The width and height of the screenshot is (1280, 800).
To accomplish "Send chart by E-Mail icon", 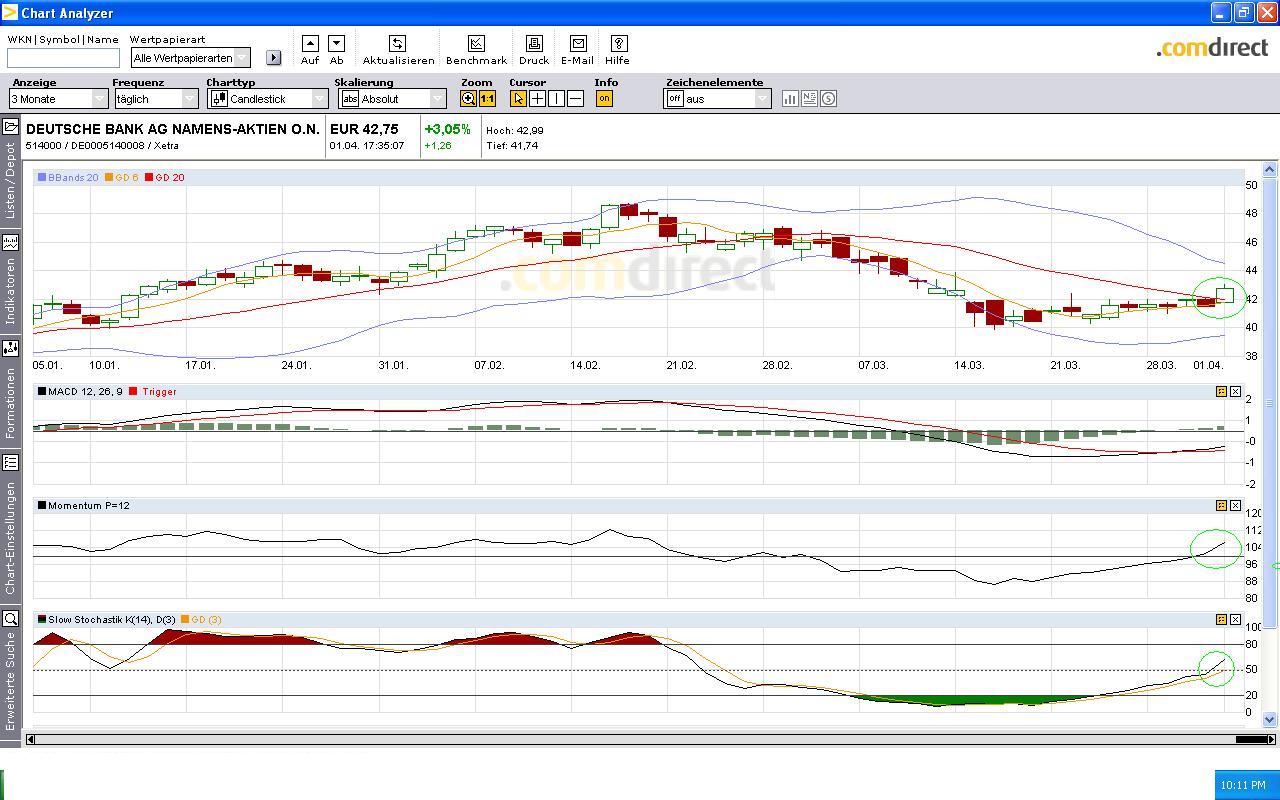I will click(578, 43).
